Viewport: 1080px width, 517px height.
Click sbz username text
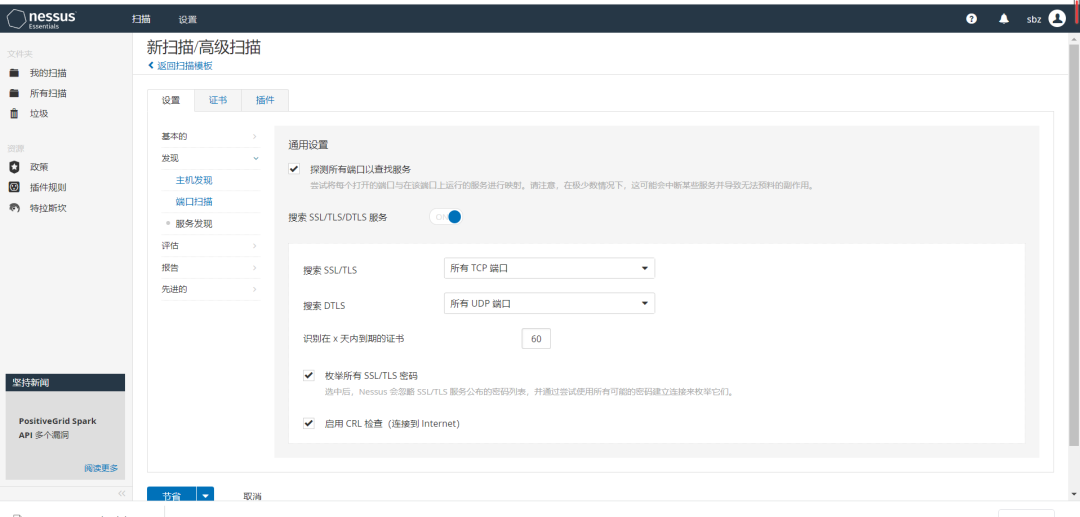click(1033, 19)
